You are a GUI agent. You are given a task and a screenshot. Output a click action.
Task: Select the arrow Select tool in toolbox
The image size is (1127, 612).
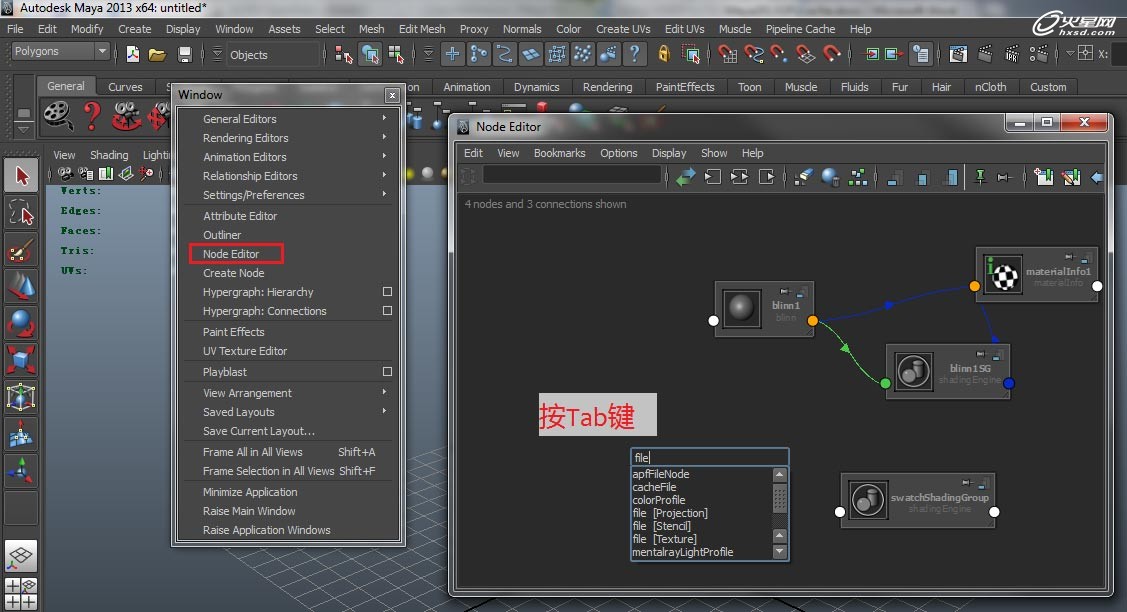pyautogui.click(x=21, y=176)
